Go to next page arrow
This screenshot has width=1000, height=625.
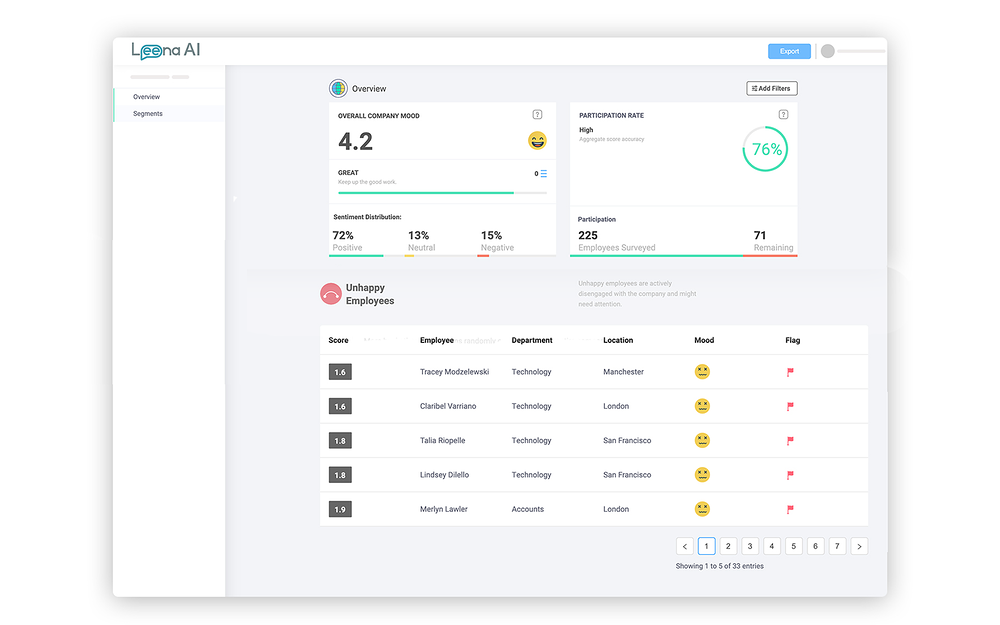[859, 547]
